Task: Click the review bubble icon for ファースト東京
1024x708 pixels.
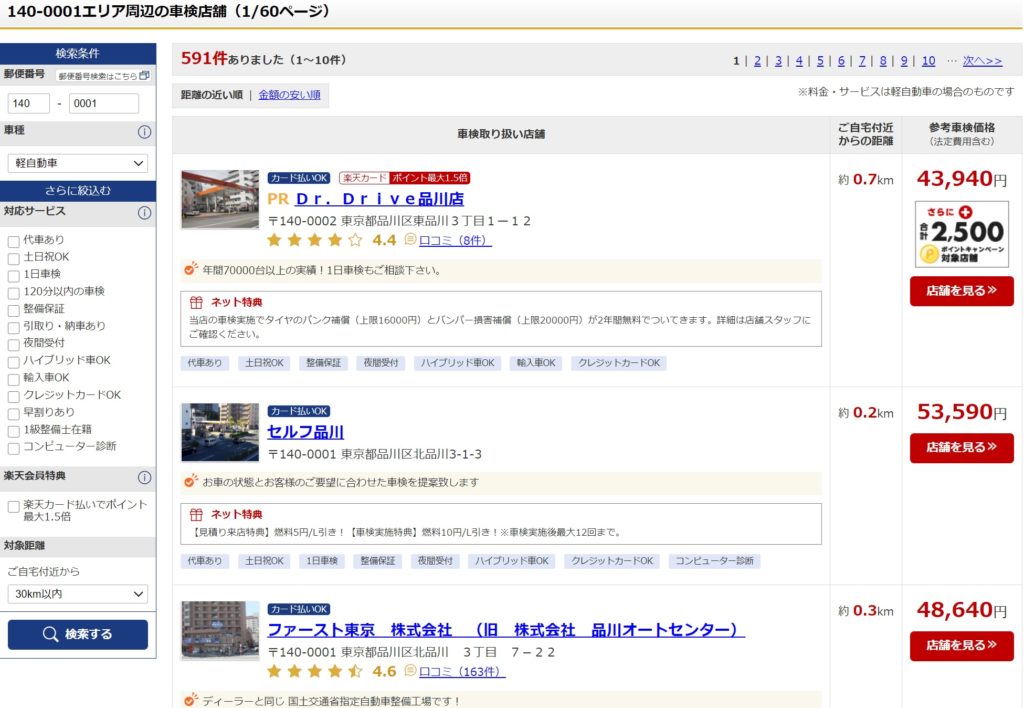Action: [410, 670]
